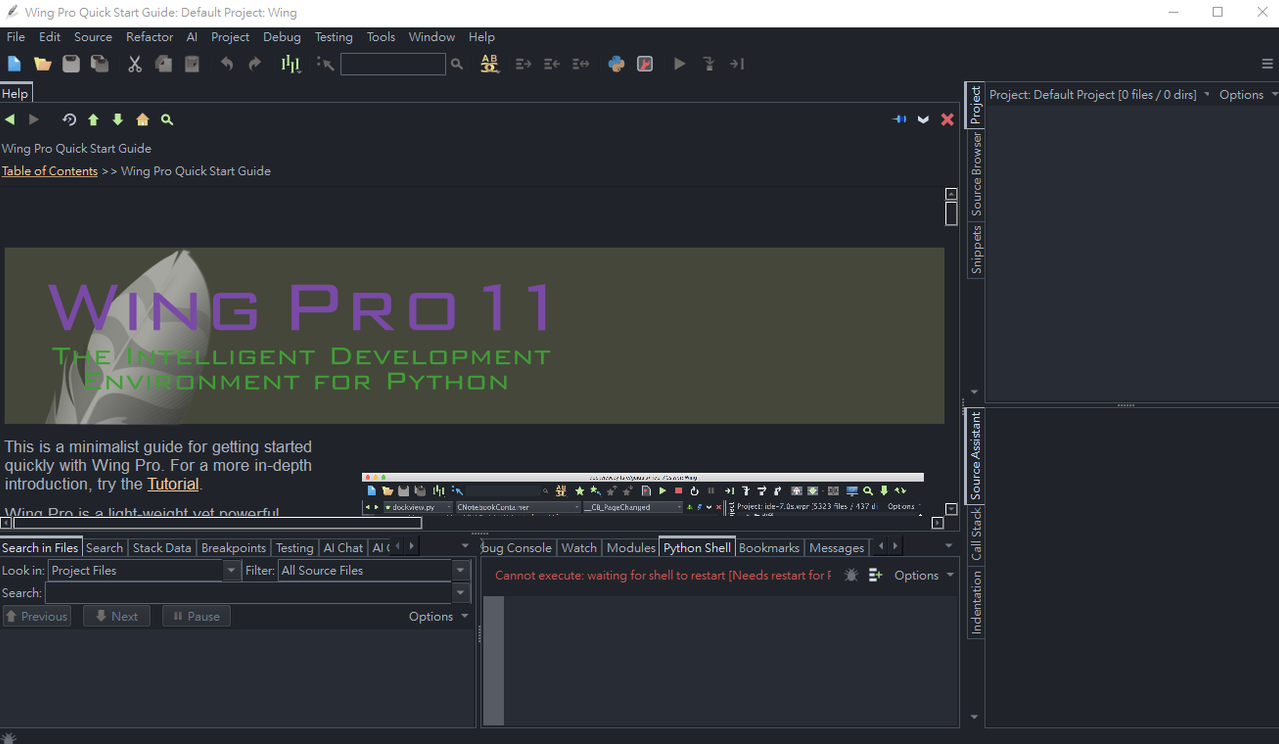Image resolution: width=1279 pixels, height=744 pixels.
Task: Follow the Table of Contents link
Action: click(x=49, y=171)
